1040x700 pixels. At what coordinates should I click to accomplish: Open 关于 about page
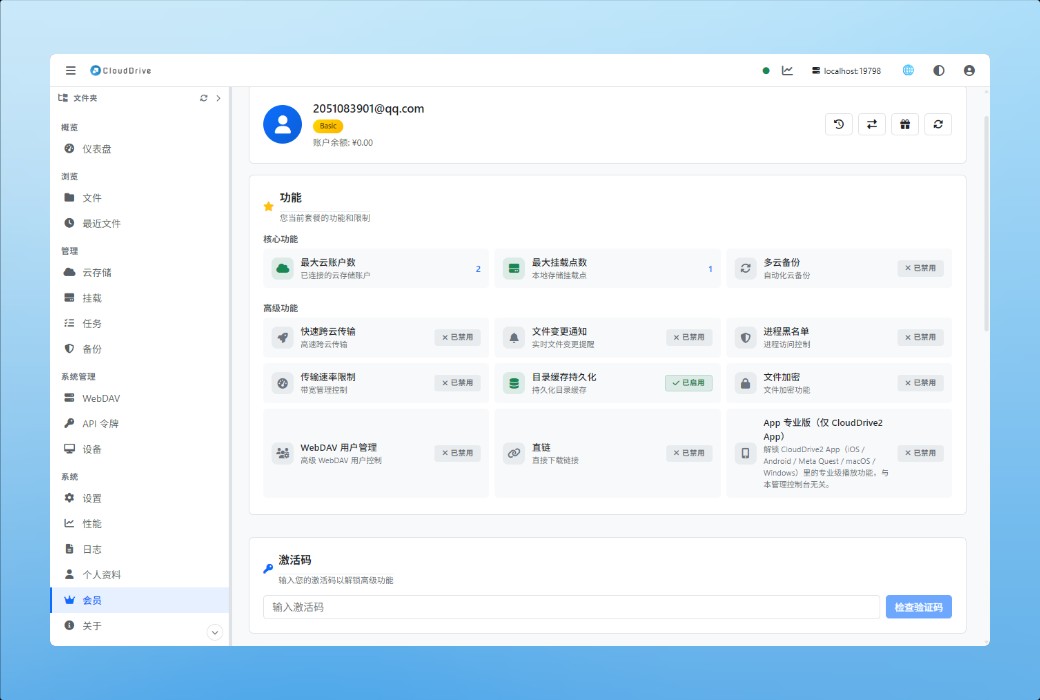click(140, 626)
